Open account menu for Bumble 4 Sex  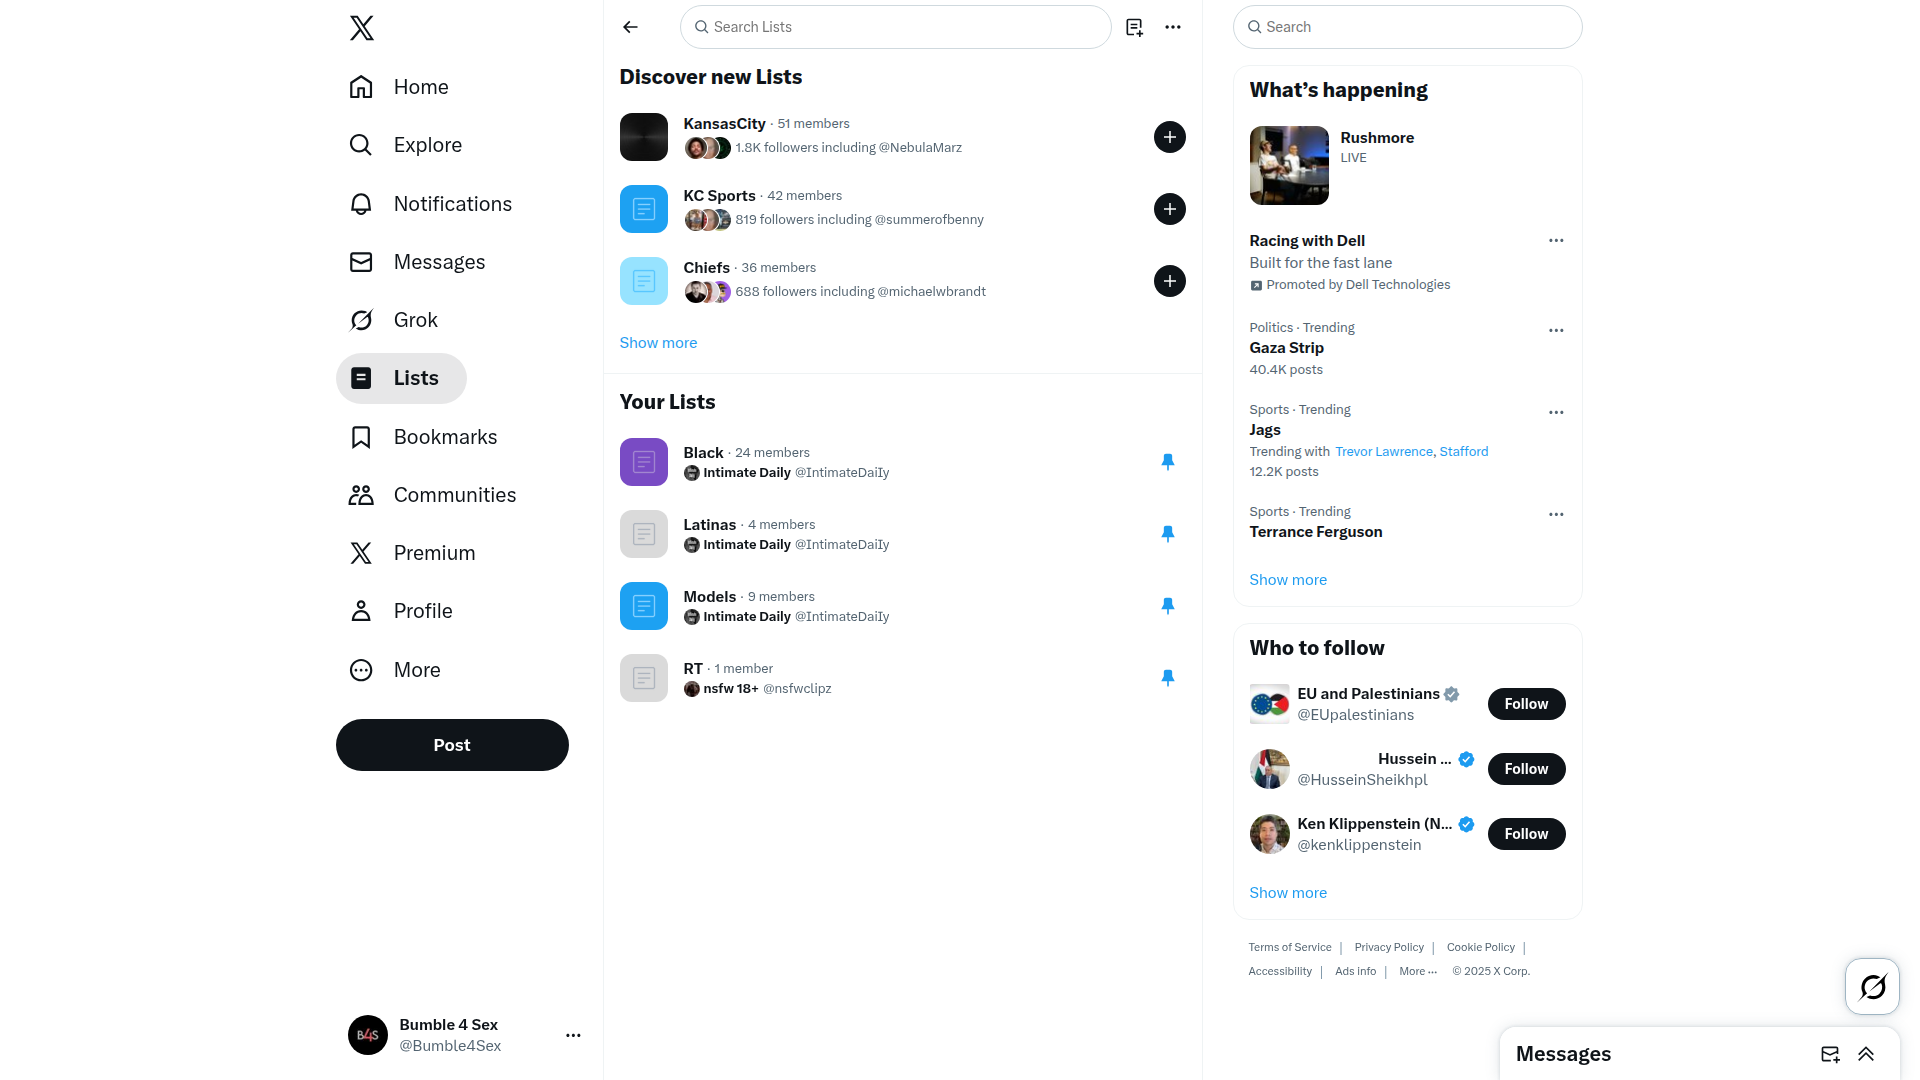573,1035
